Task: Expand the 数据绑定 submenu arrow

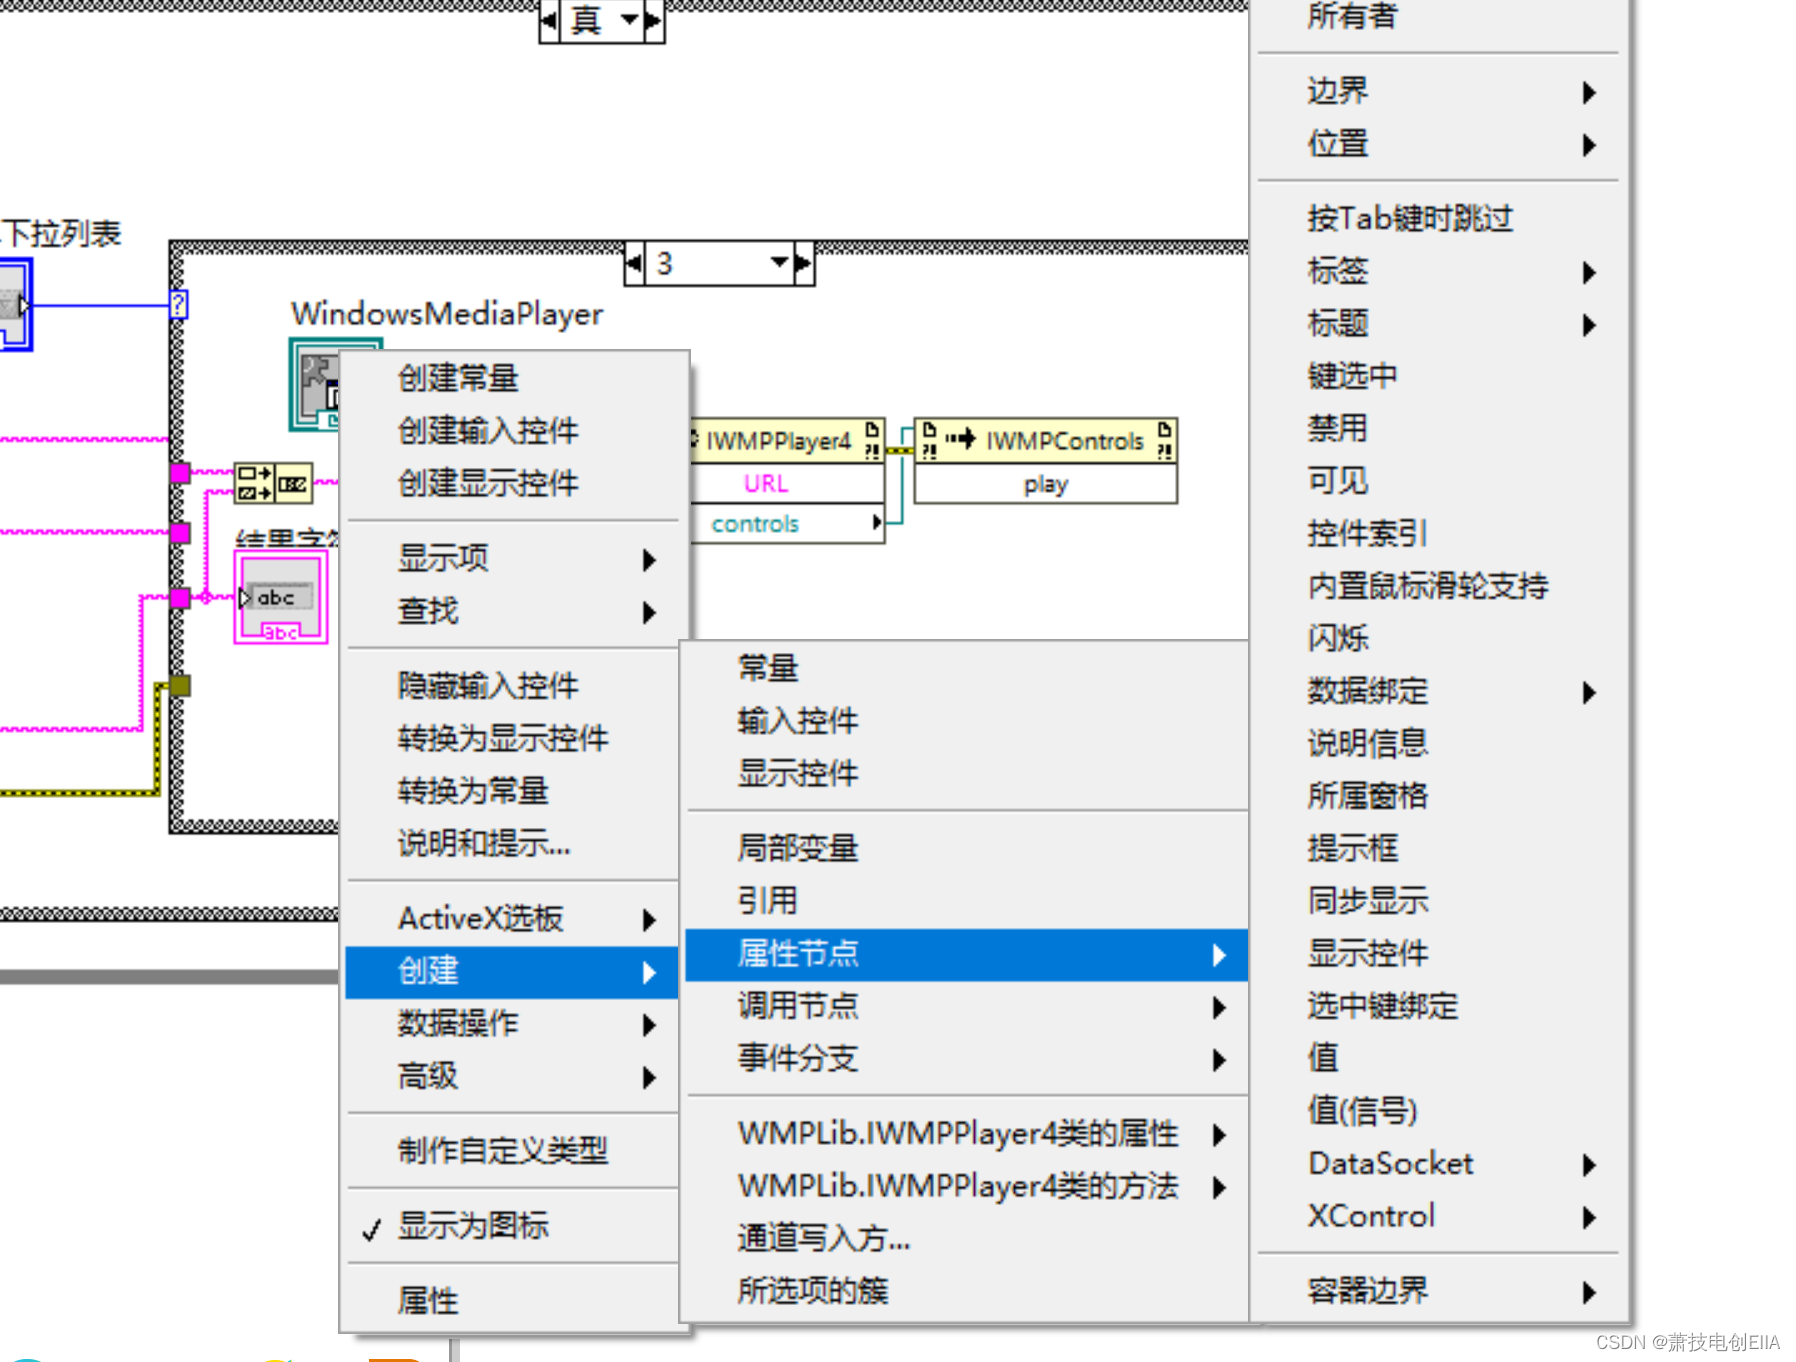Action: point(1588,692)
